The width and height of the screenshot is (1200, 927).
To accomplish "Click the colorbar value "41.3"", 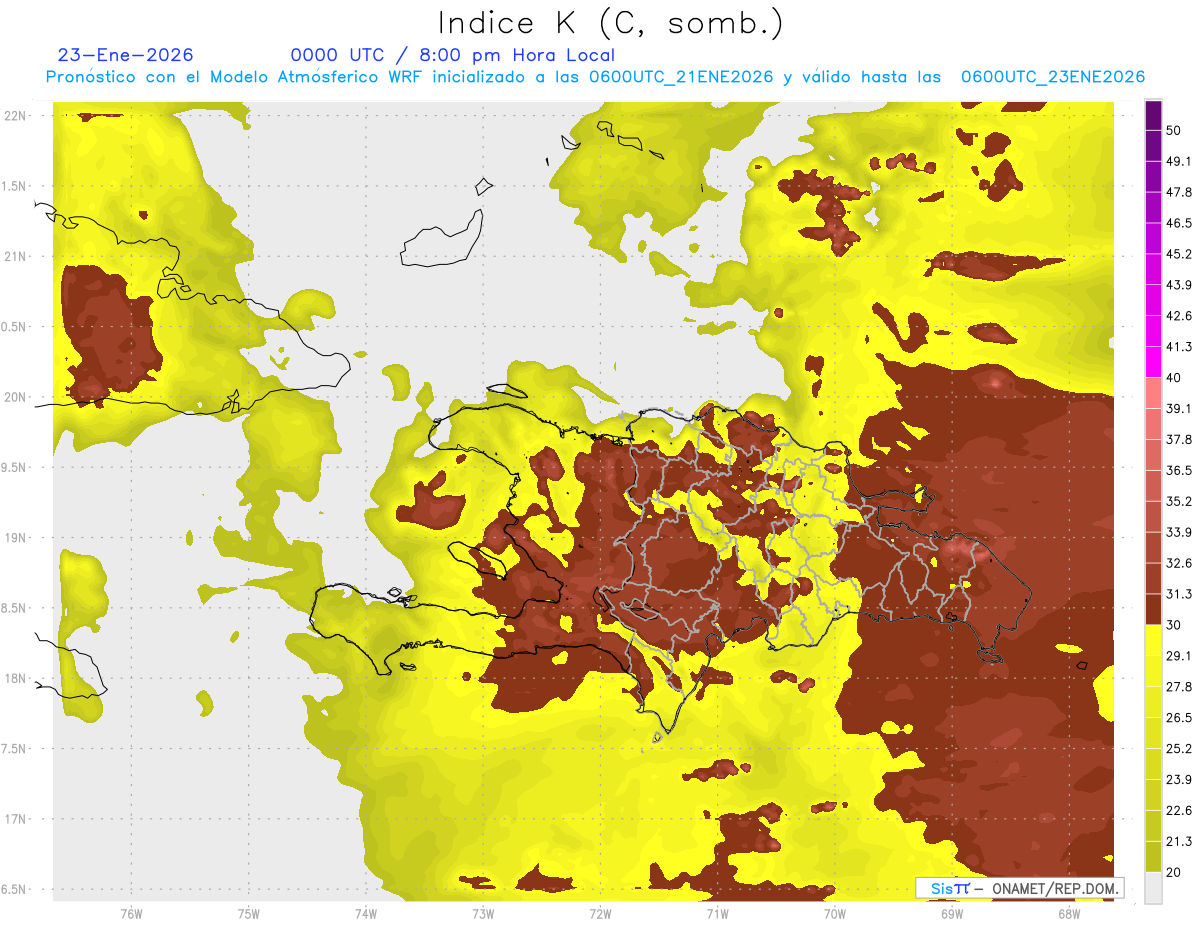I will coord(1179,347).
